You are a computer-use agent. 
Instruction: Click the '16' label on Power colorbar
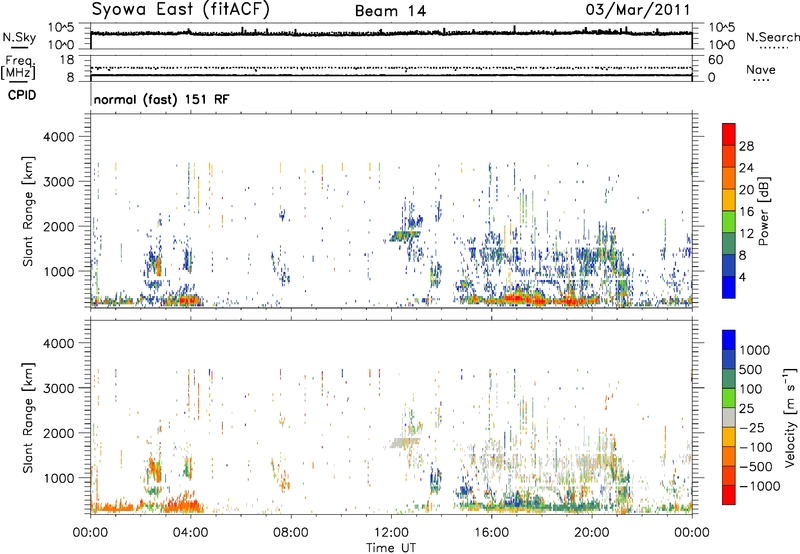pos(746,212)
